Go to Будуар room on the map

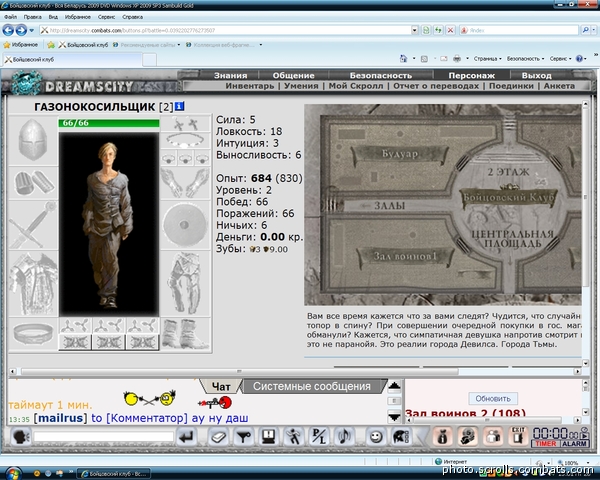399,154
